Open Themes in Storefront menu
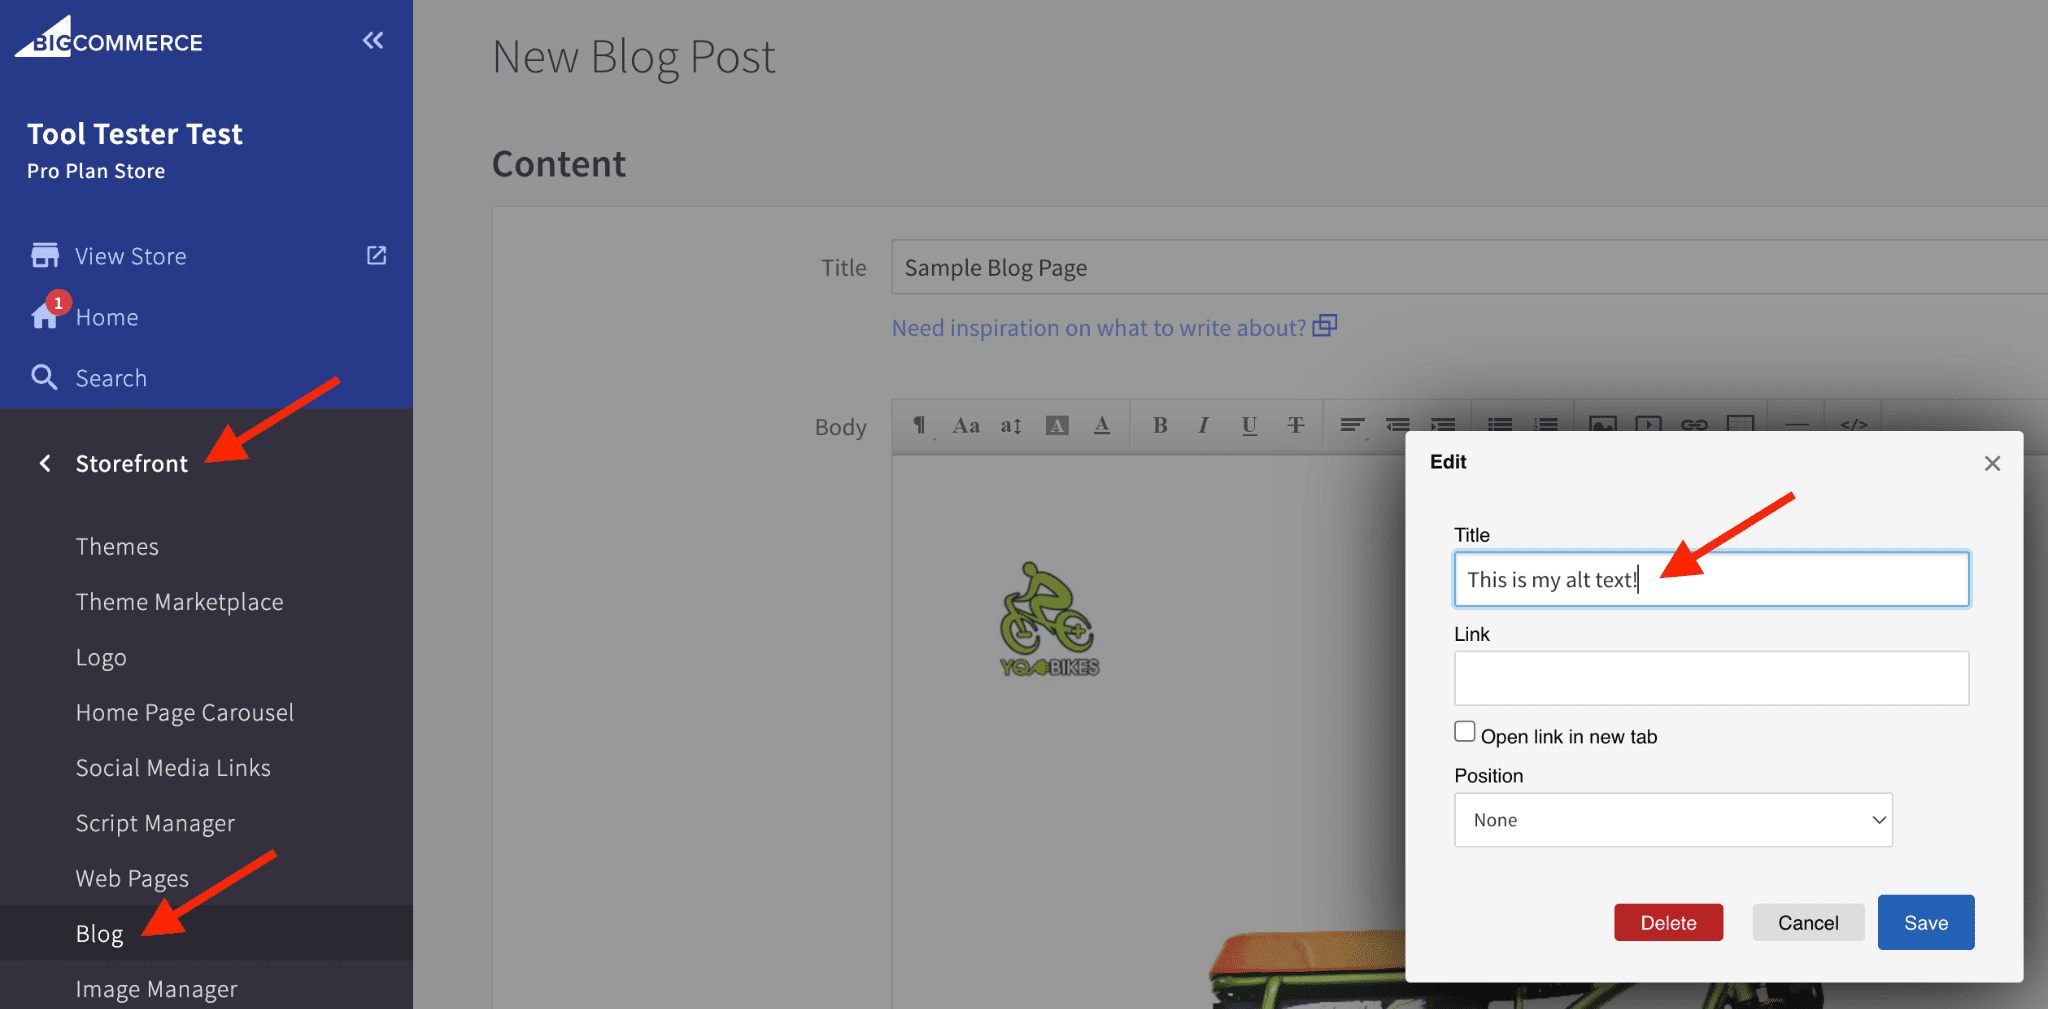 click(x=117, y=547)
